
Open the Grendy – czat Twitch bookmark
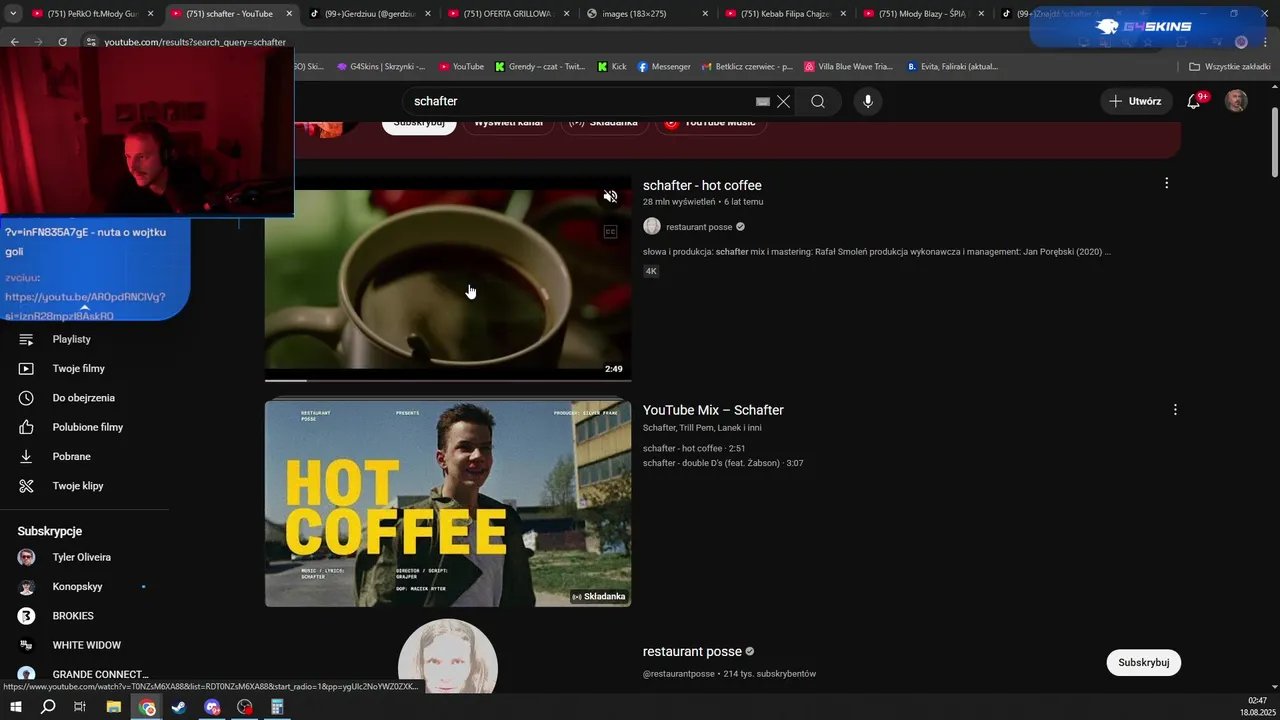(x=540, y=66)
